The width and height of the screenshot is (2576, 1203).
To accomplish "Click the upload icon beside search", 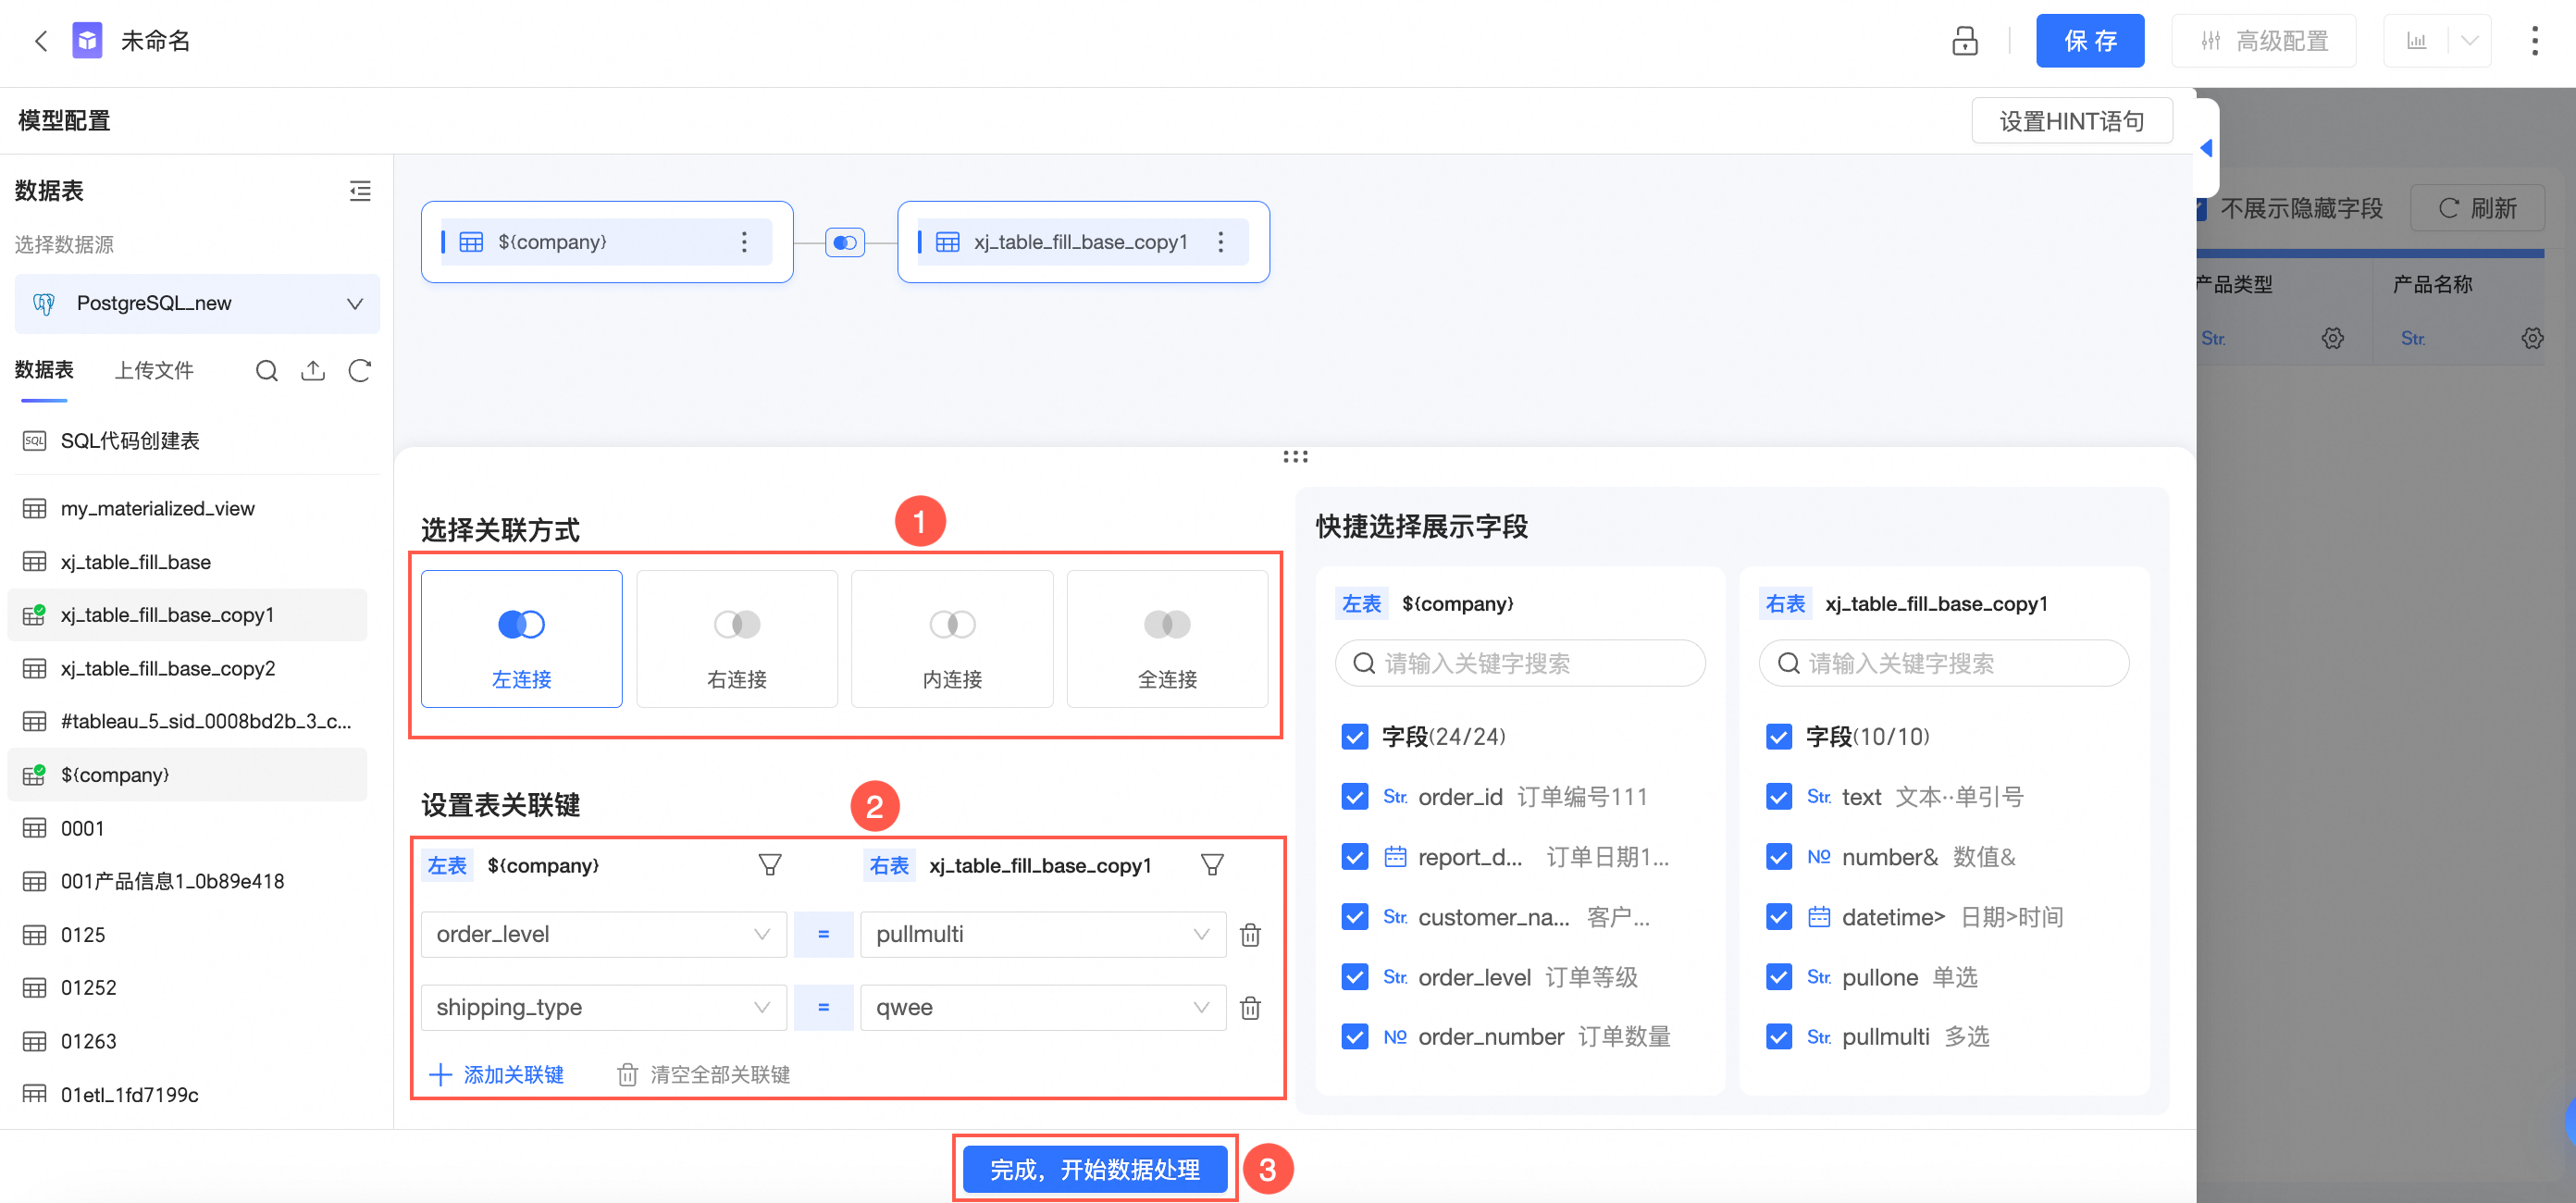I will (313, 371).
